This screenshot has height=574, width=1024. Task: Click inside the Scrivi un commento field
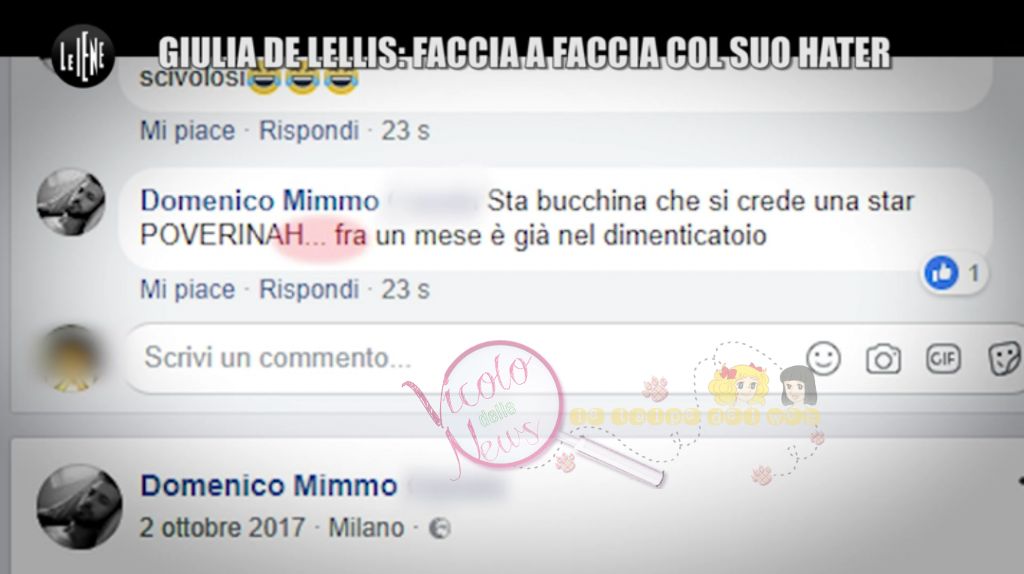pyautogui.click(x=457, y=358)
